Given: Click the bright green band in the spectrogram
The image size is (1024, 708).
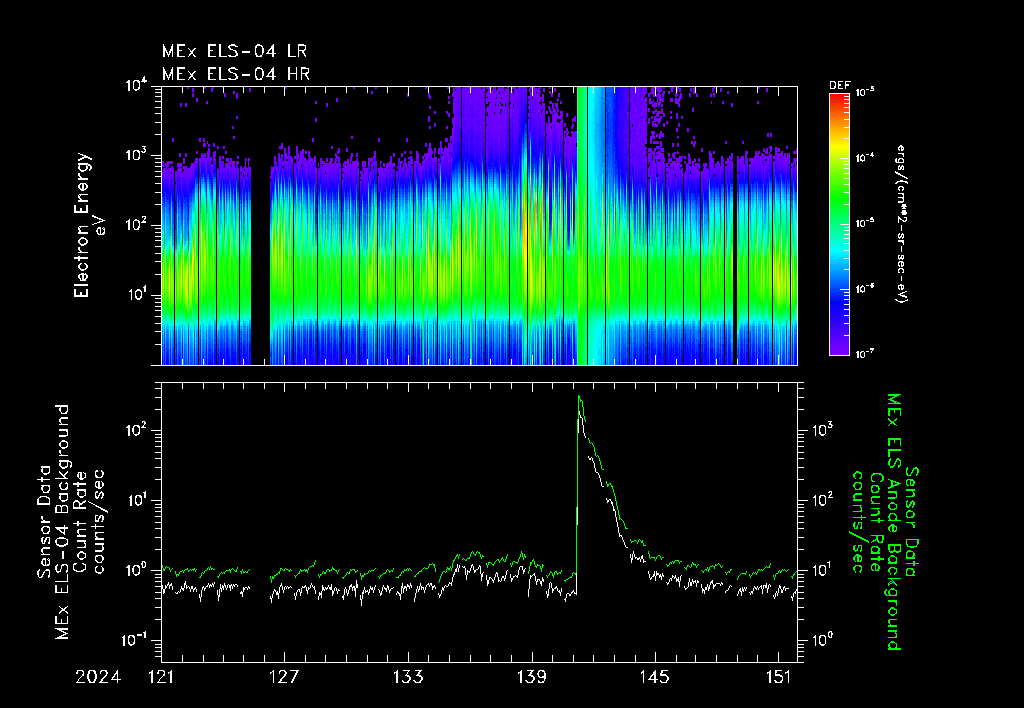Looking at the screenshot, I should click(x=583, y=225).
